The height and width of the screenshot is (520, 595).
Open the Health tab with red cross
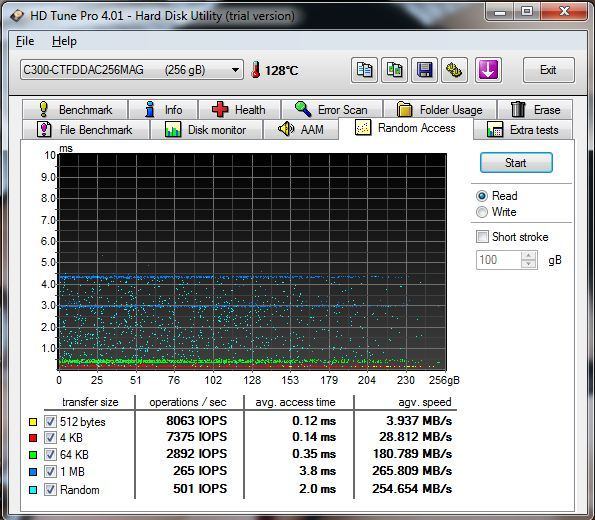(239, 109)
